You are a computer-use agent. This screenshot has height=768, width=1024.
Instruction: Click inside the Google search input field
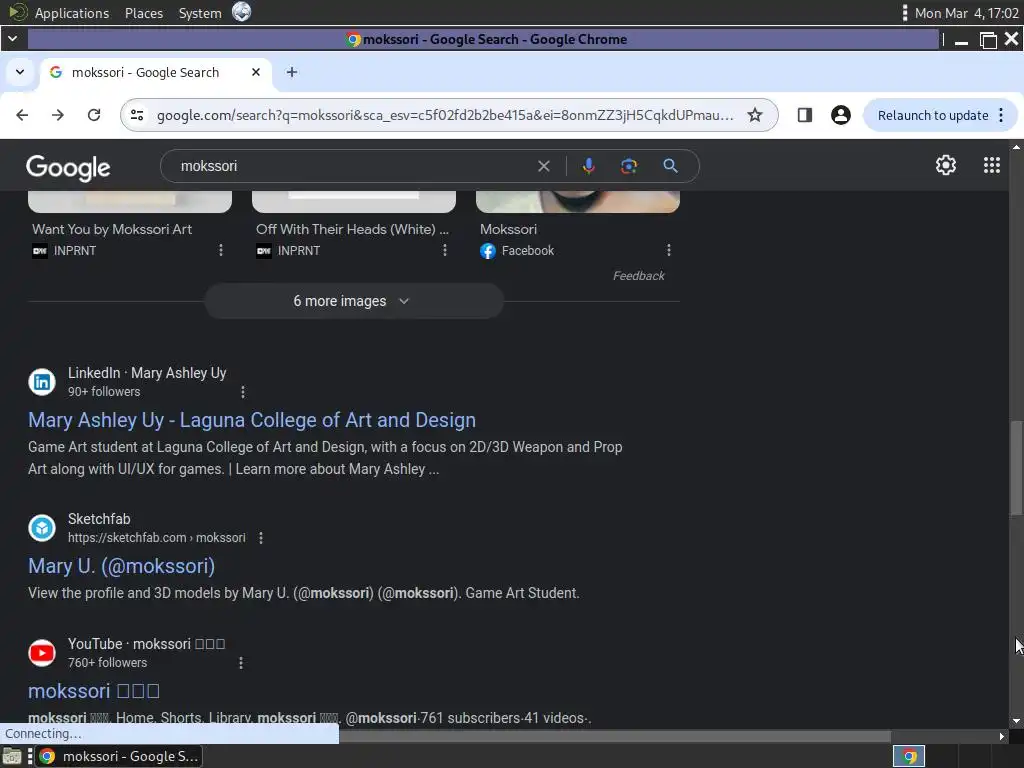click(353, 166)
